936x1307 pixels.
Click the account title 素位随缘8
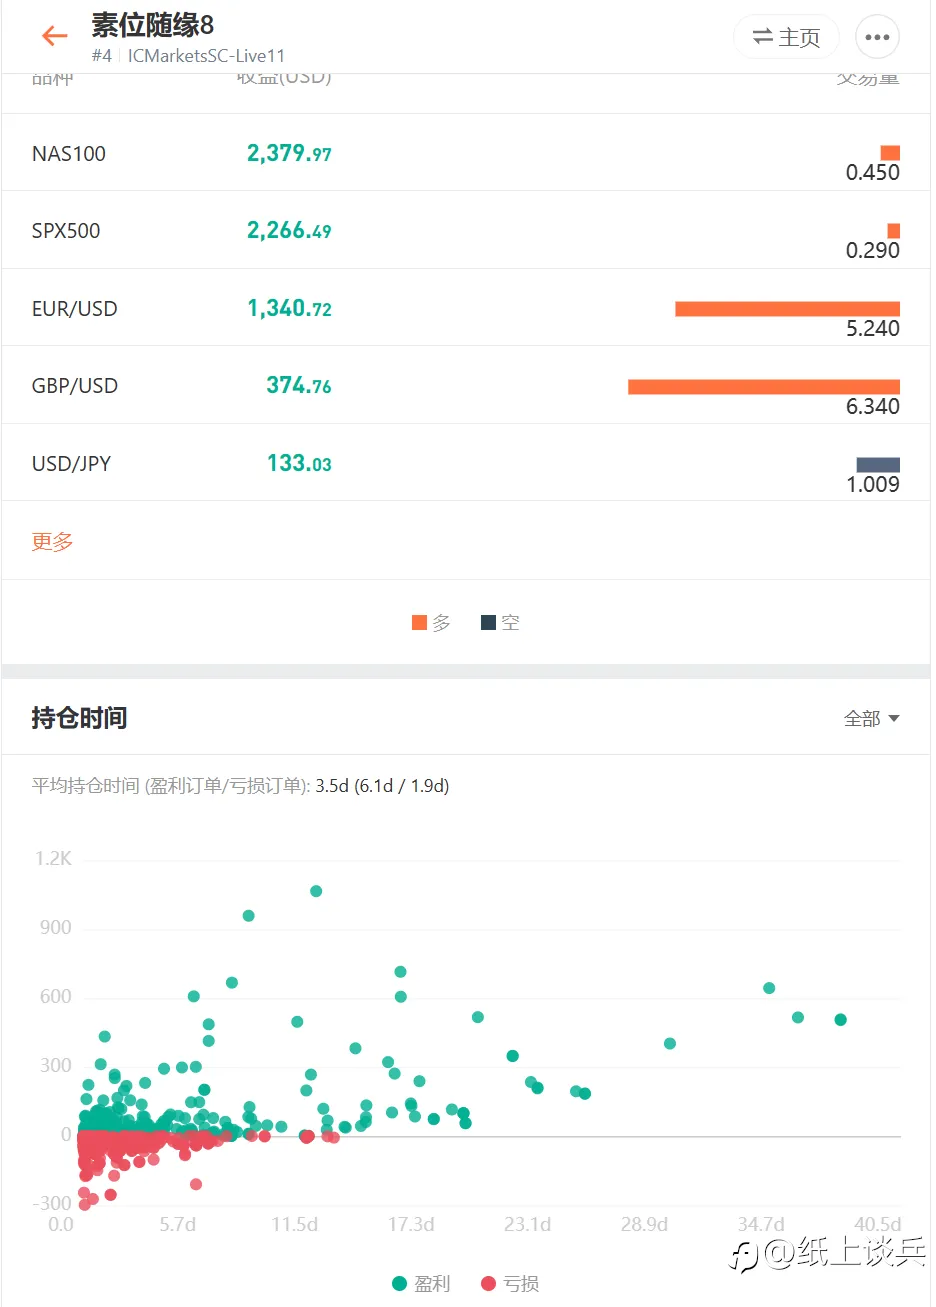click(152, 25)
